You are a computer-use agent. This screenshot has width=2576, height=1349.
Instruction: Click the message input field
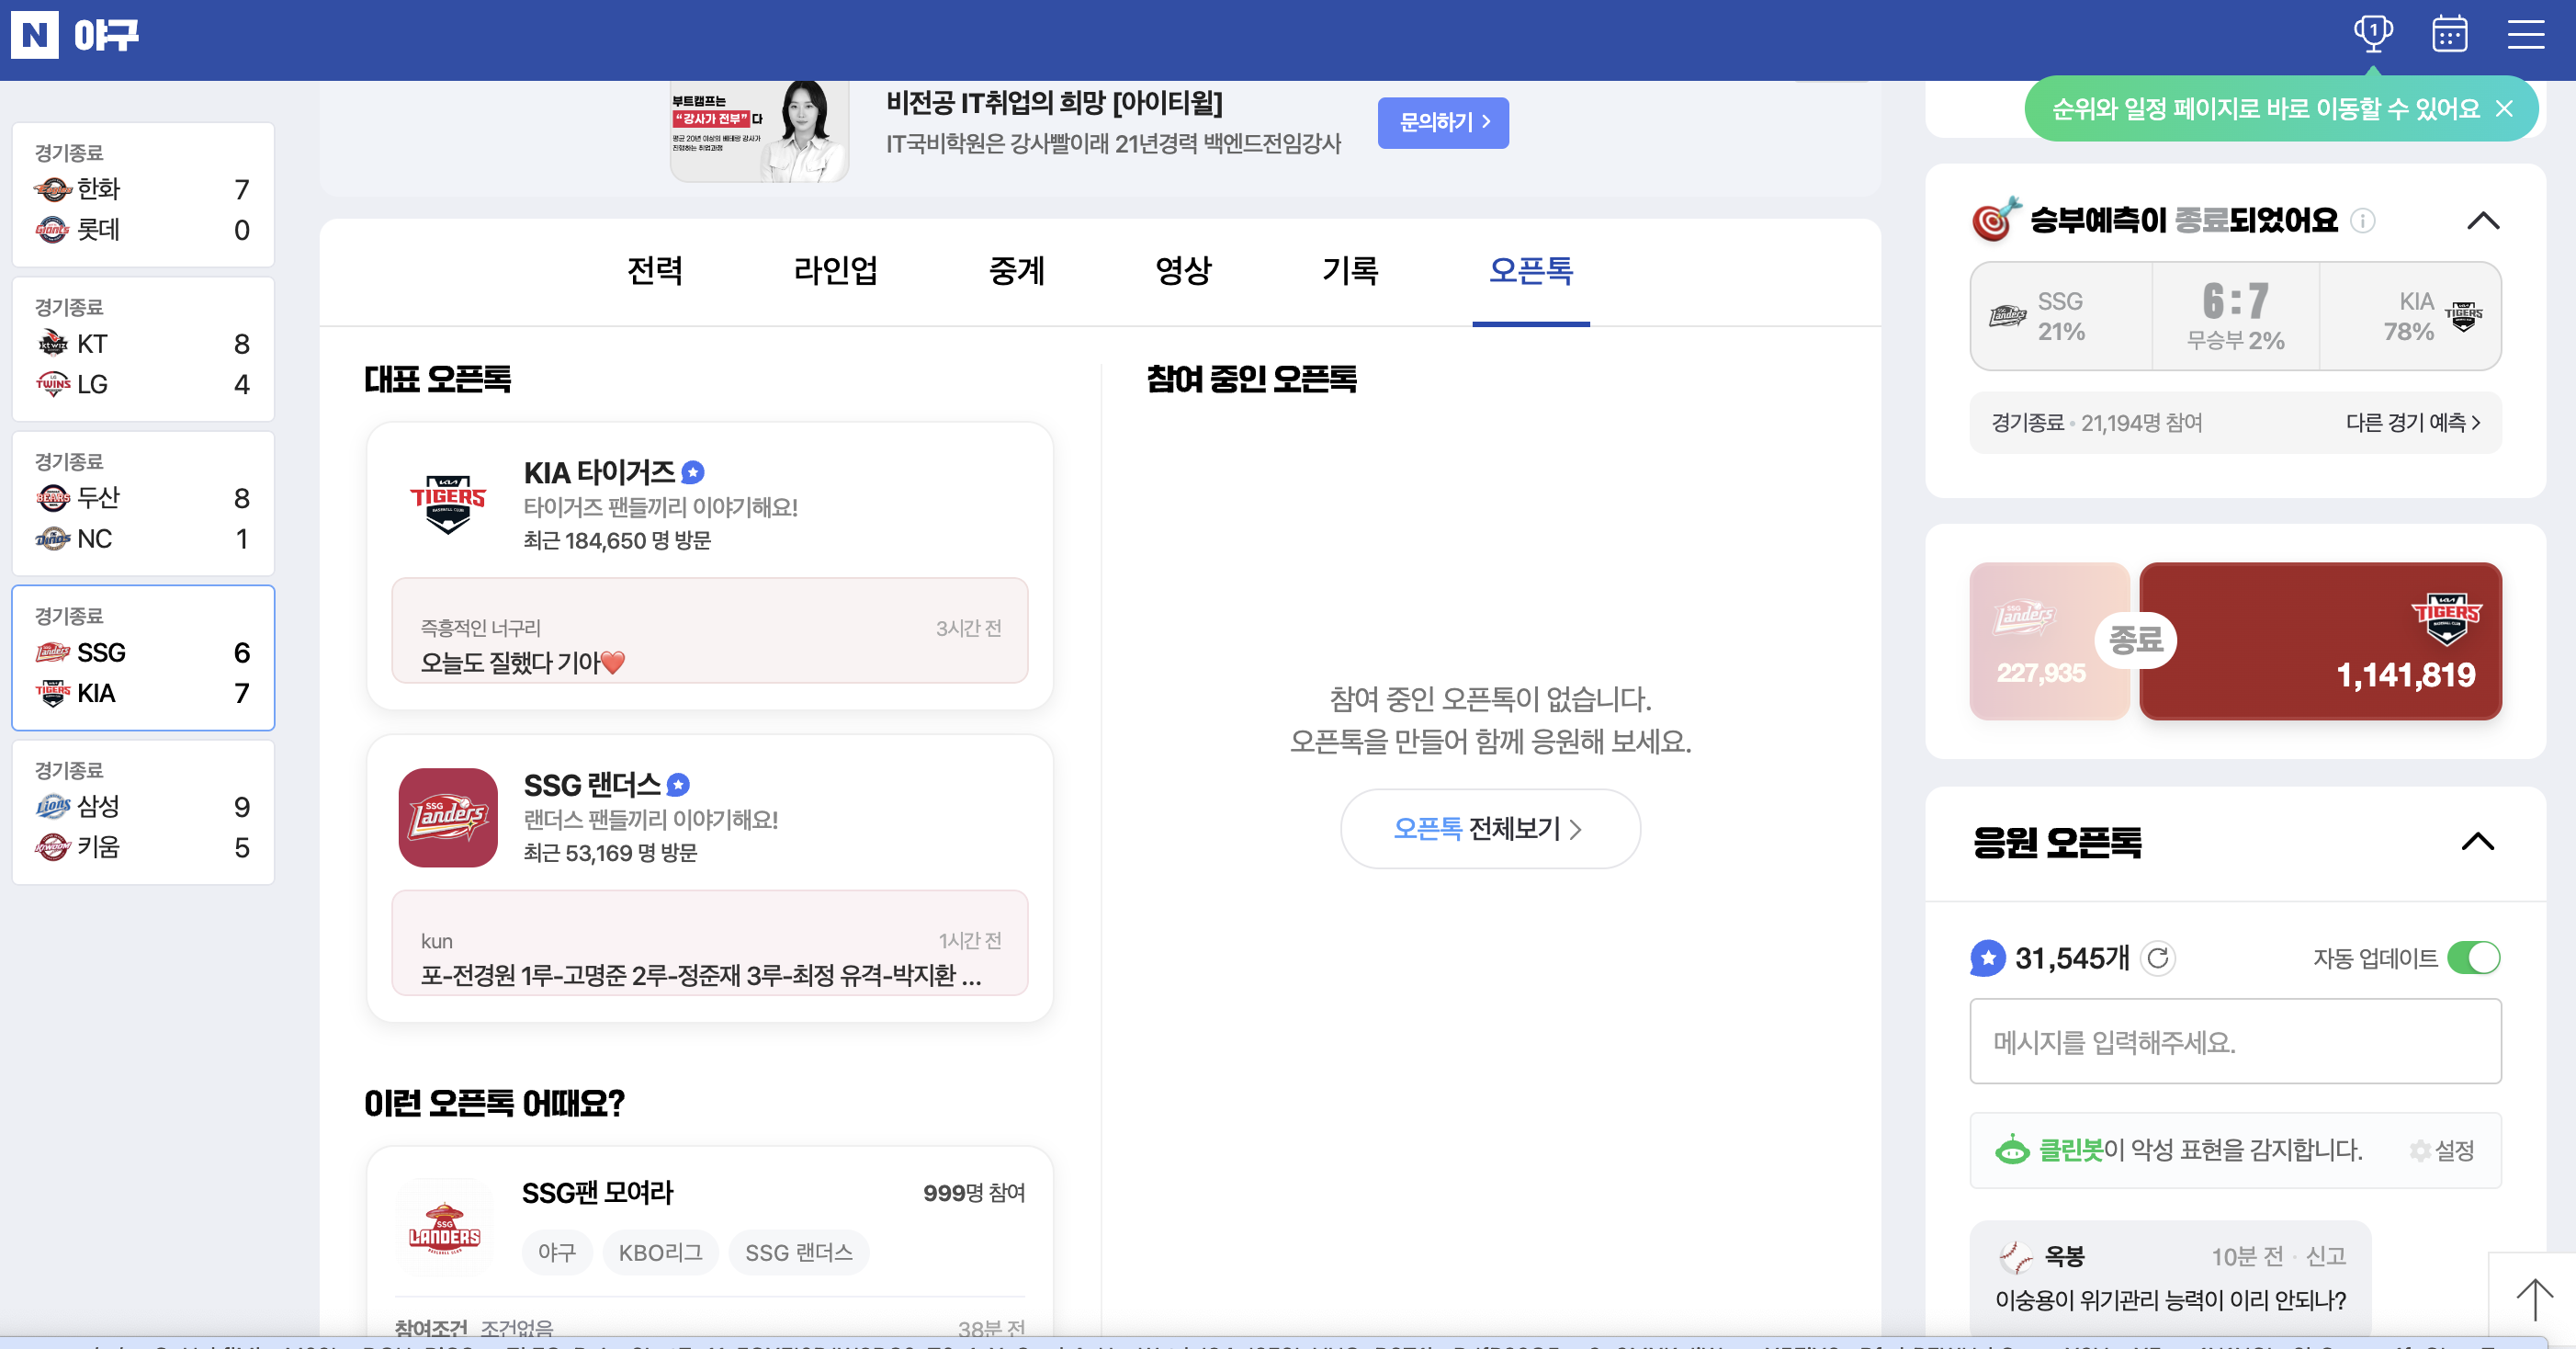point(2235,1041)
